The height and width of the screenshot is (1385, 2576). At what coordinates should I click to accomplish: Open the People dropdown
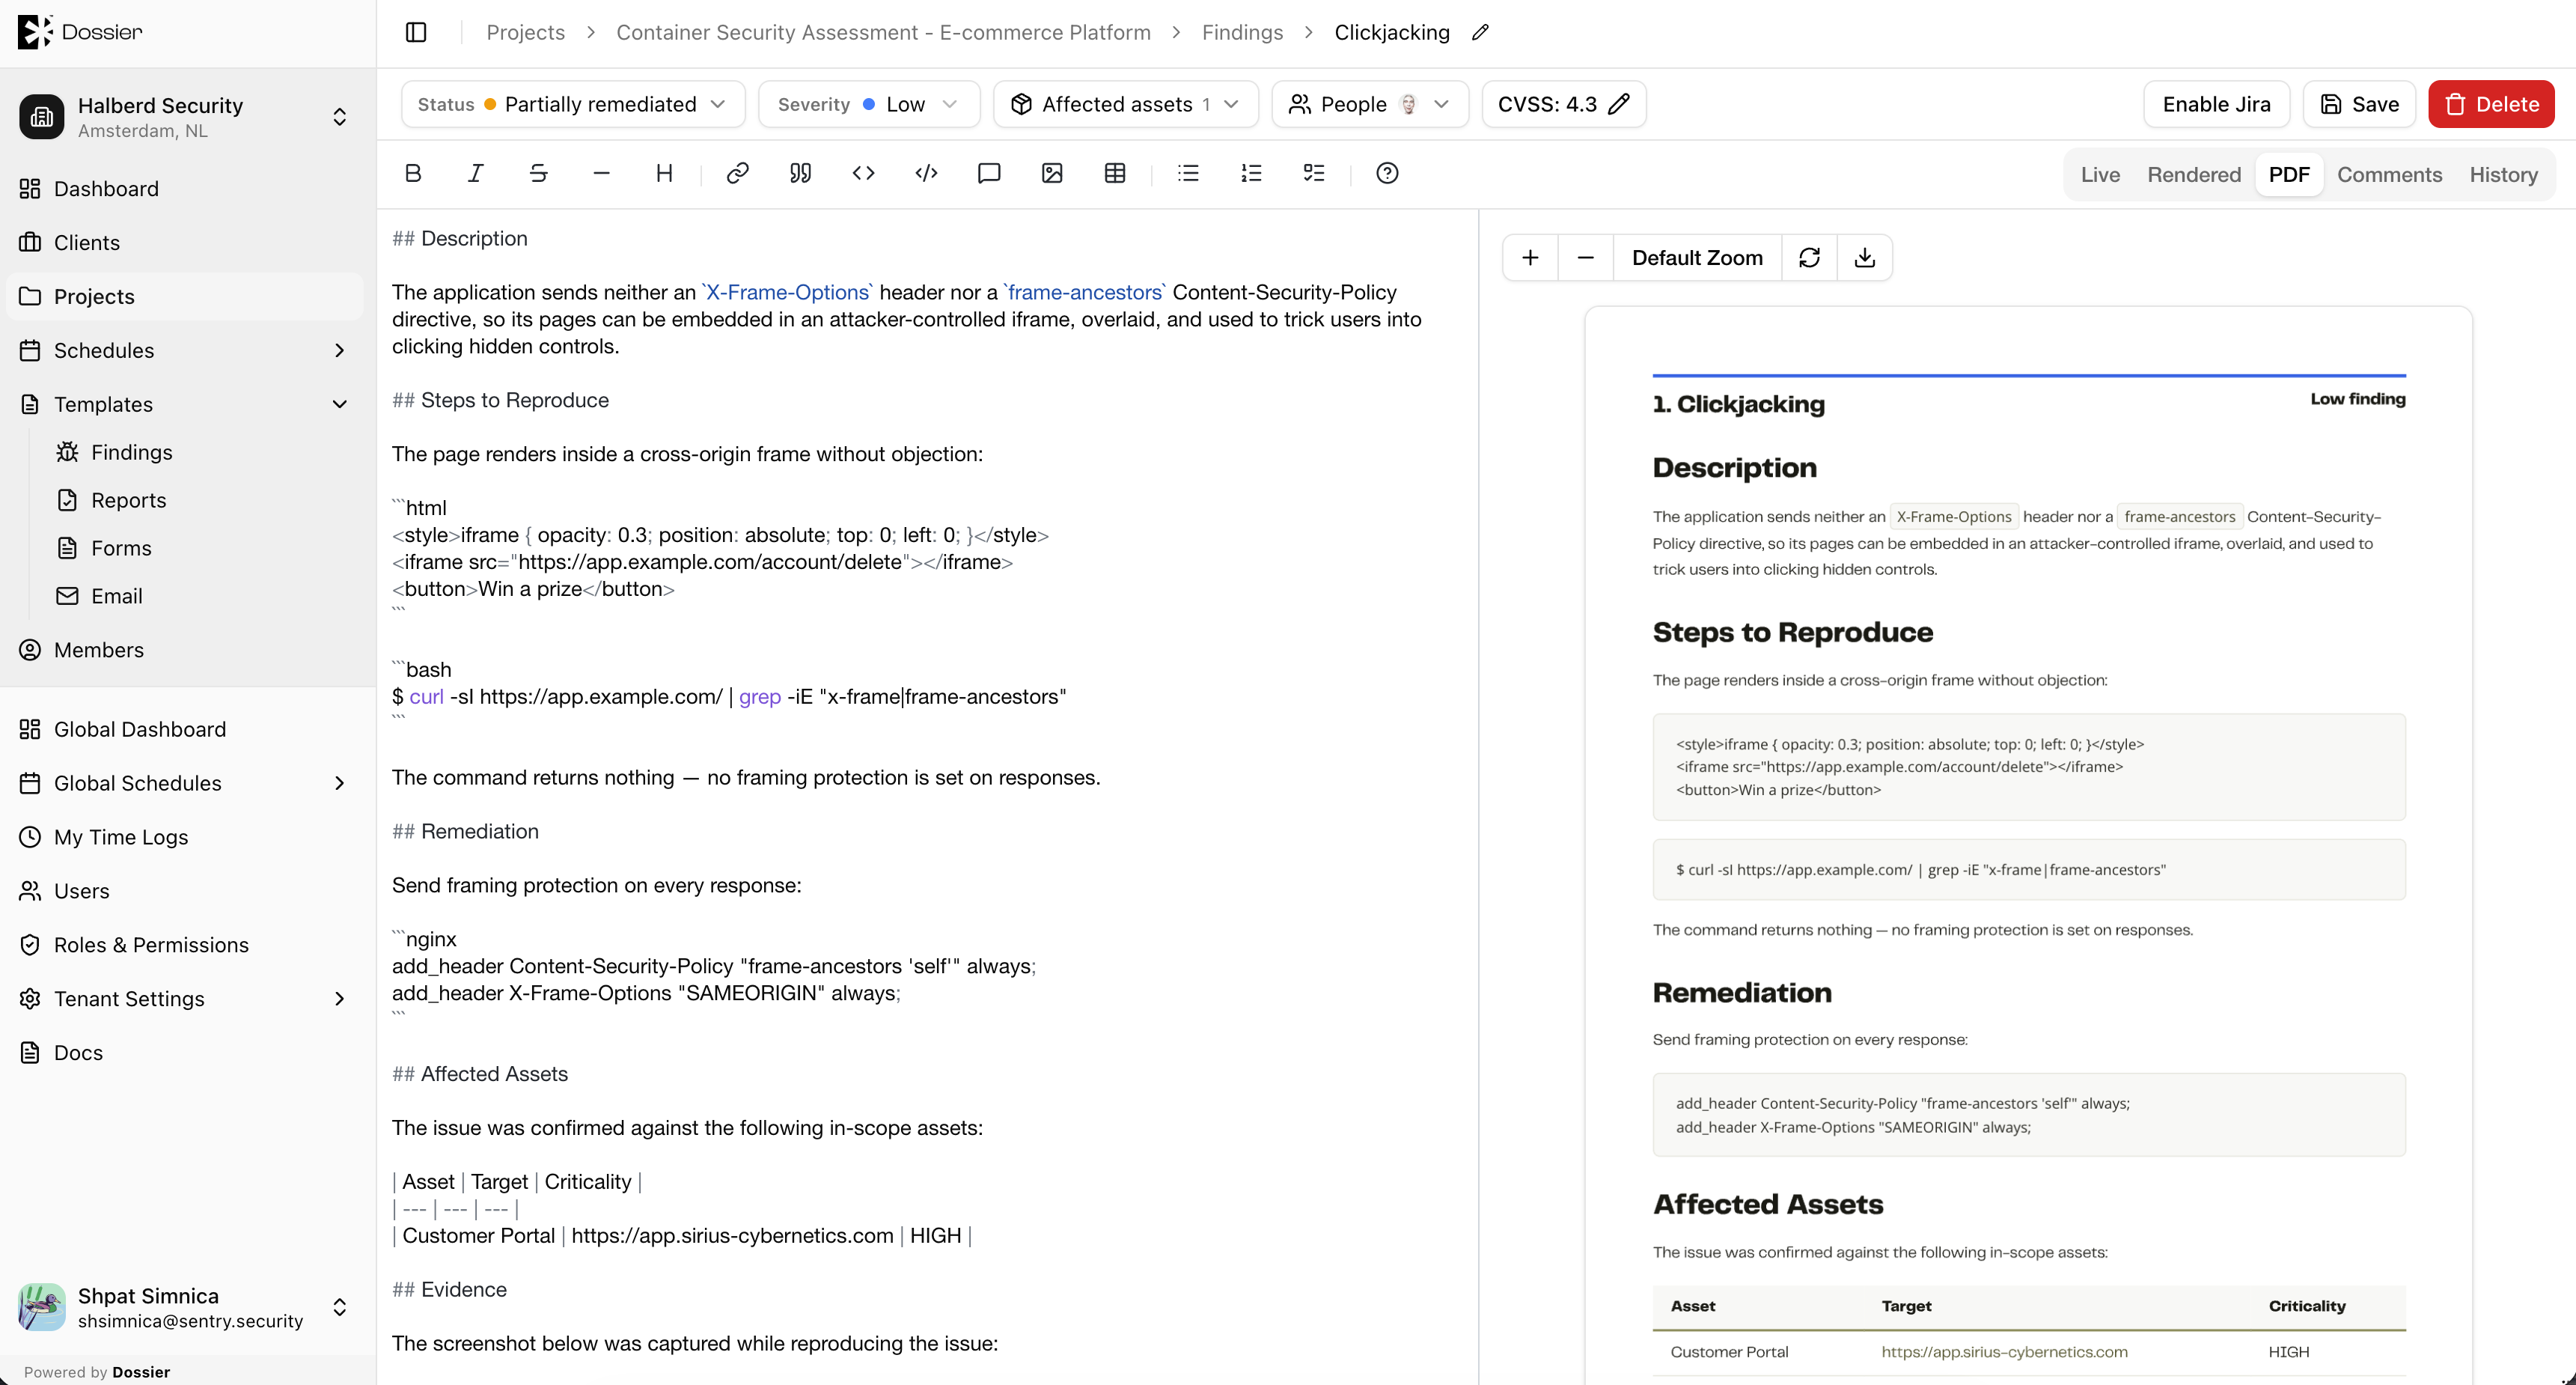(x=1370, y=104)
